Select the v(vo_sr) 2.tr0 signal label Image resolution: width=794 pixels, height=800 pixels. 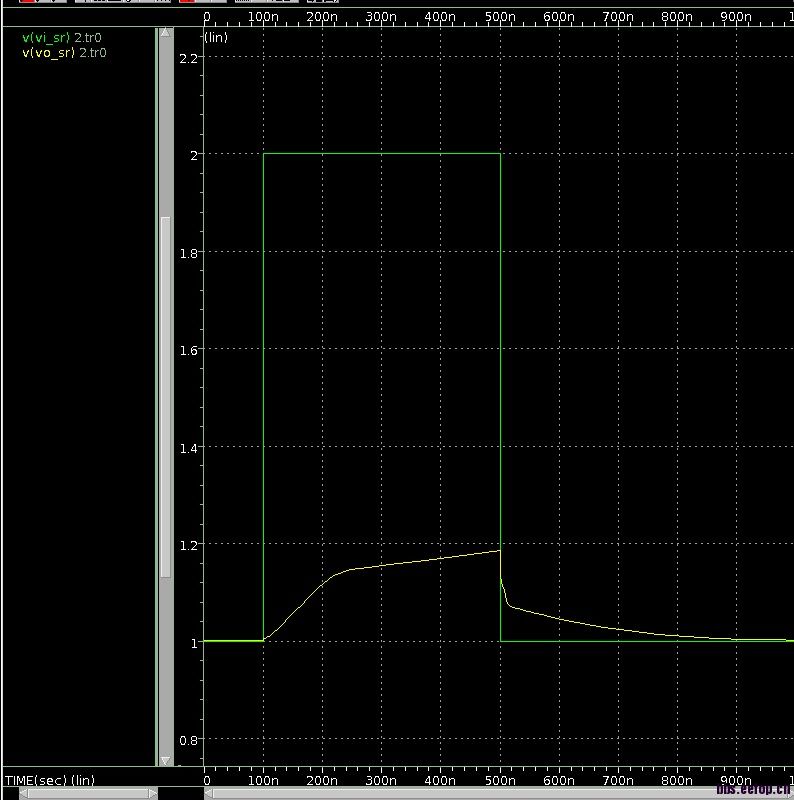click(x=64, y=53)
